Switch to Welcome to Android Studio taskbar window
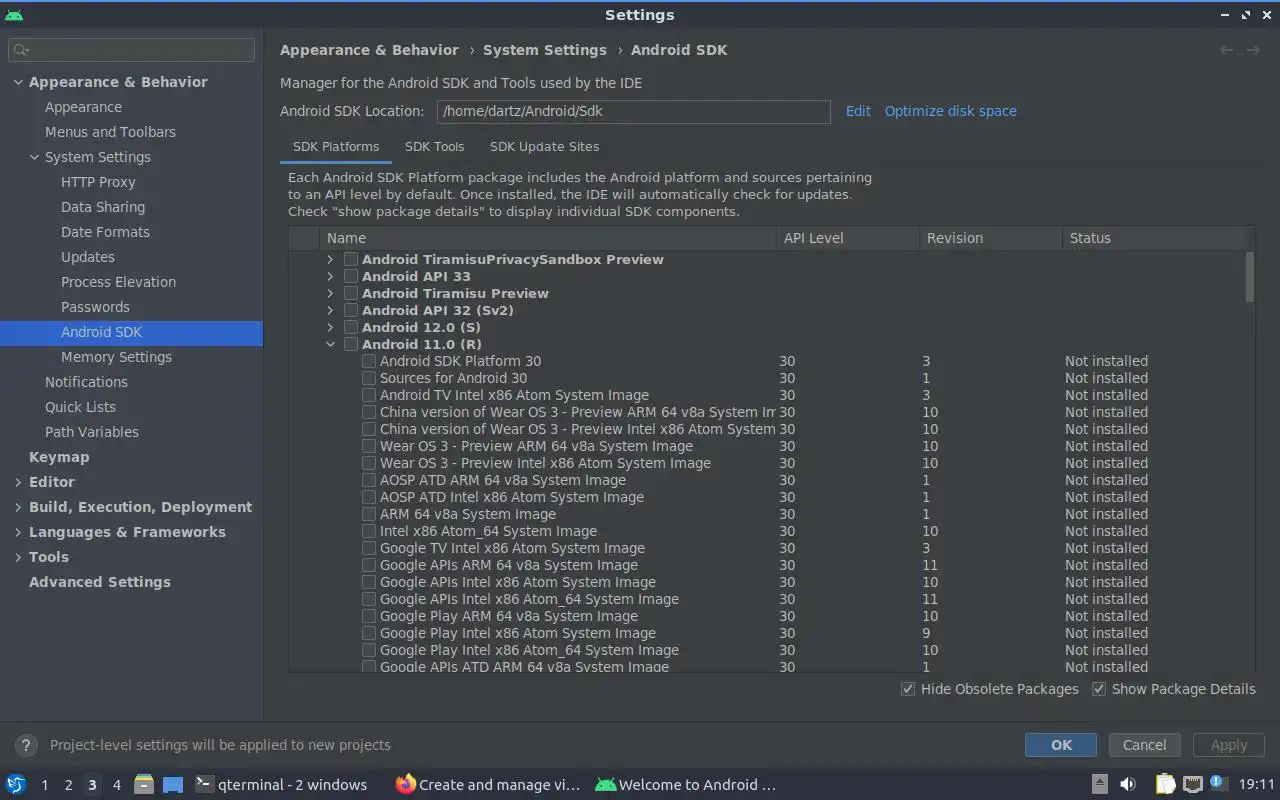 (x=686, y=784)
